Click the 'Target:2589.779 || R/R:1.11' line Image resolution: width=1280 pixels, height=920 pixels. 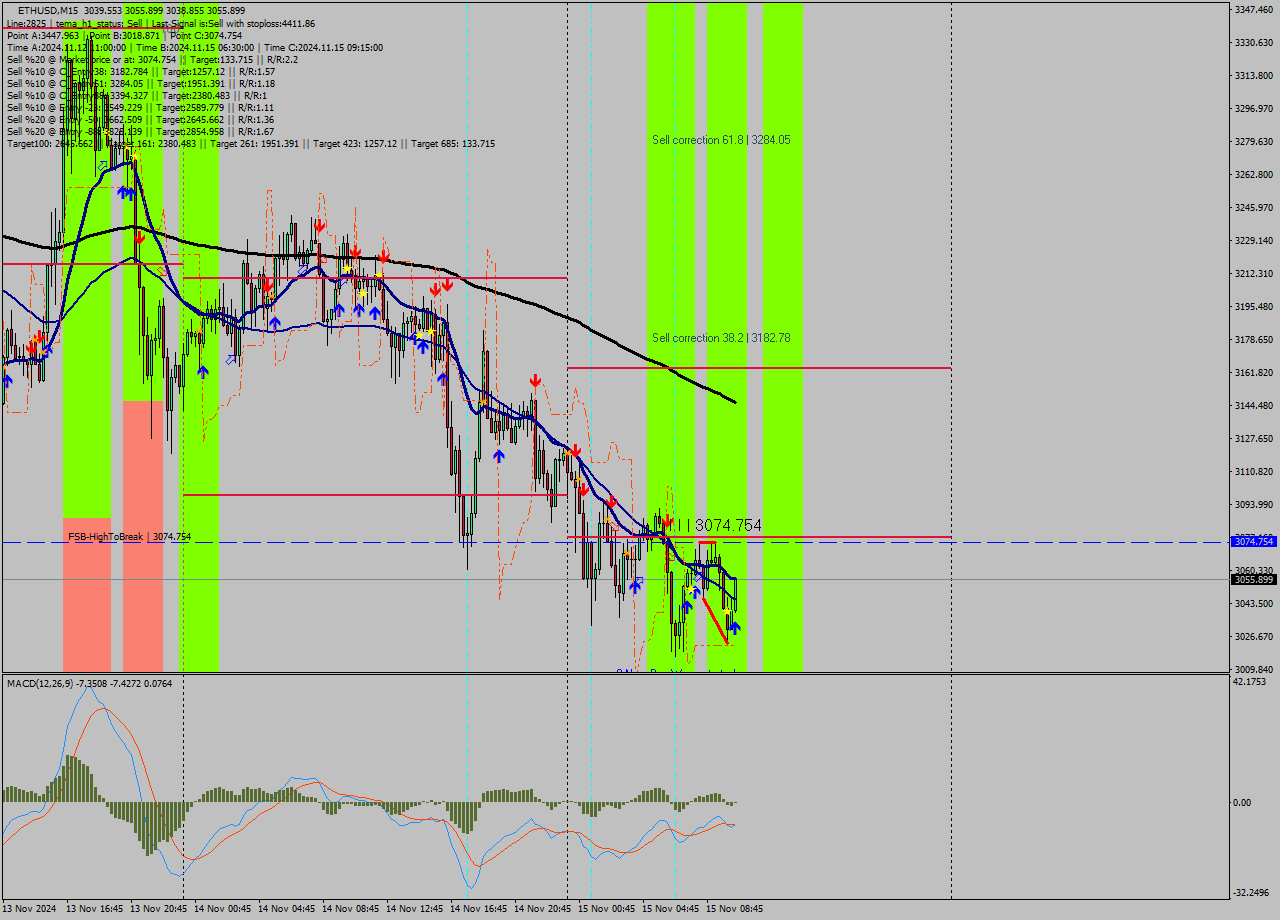pos(215,107)
